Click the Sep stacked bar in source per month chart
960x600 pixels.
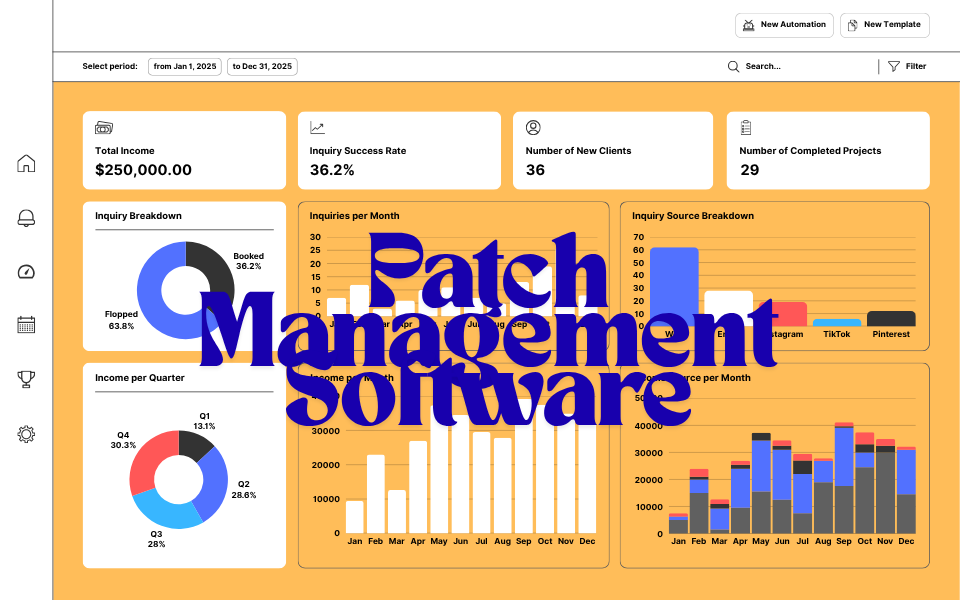coord(844,478)
